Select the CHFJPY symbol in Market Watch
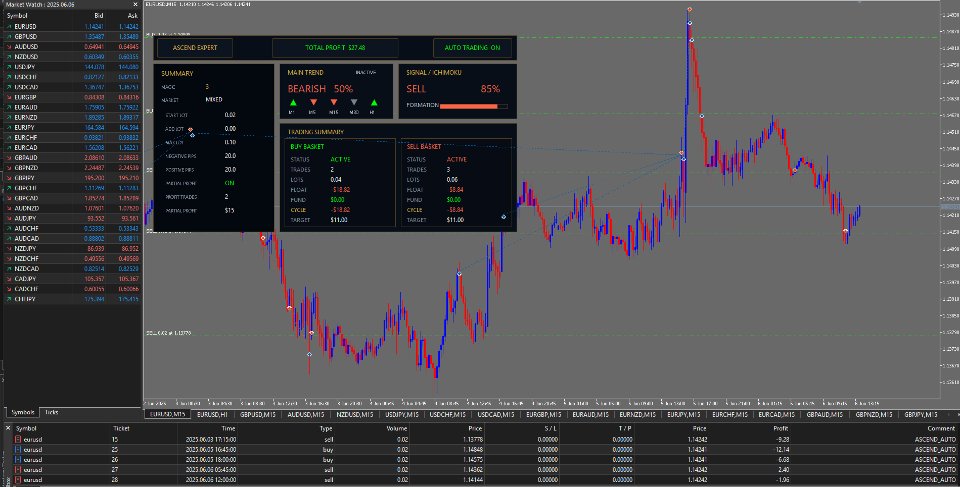This screenshot has height=487, width=960. click(x=24, y=299)
